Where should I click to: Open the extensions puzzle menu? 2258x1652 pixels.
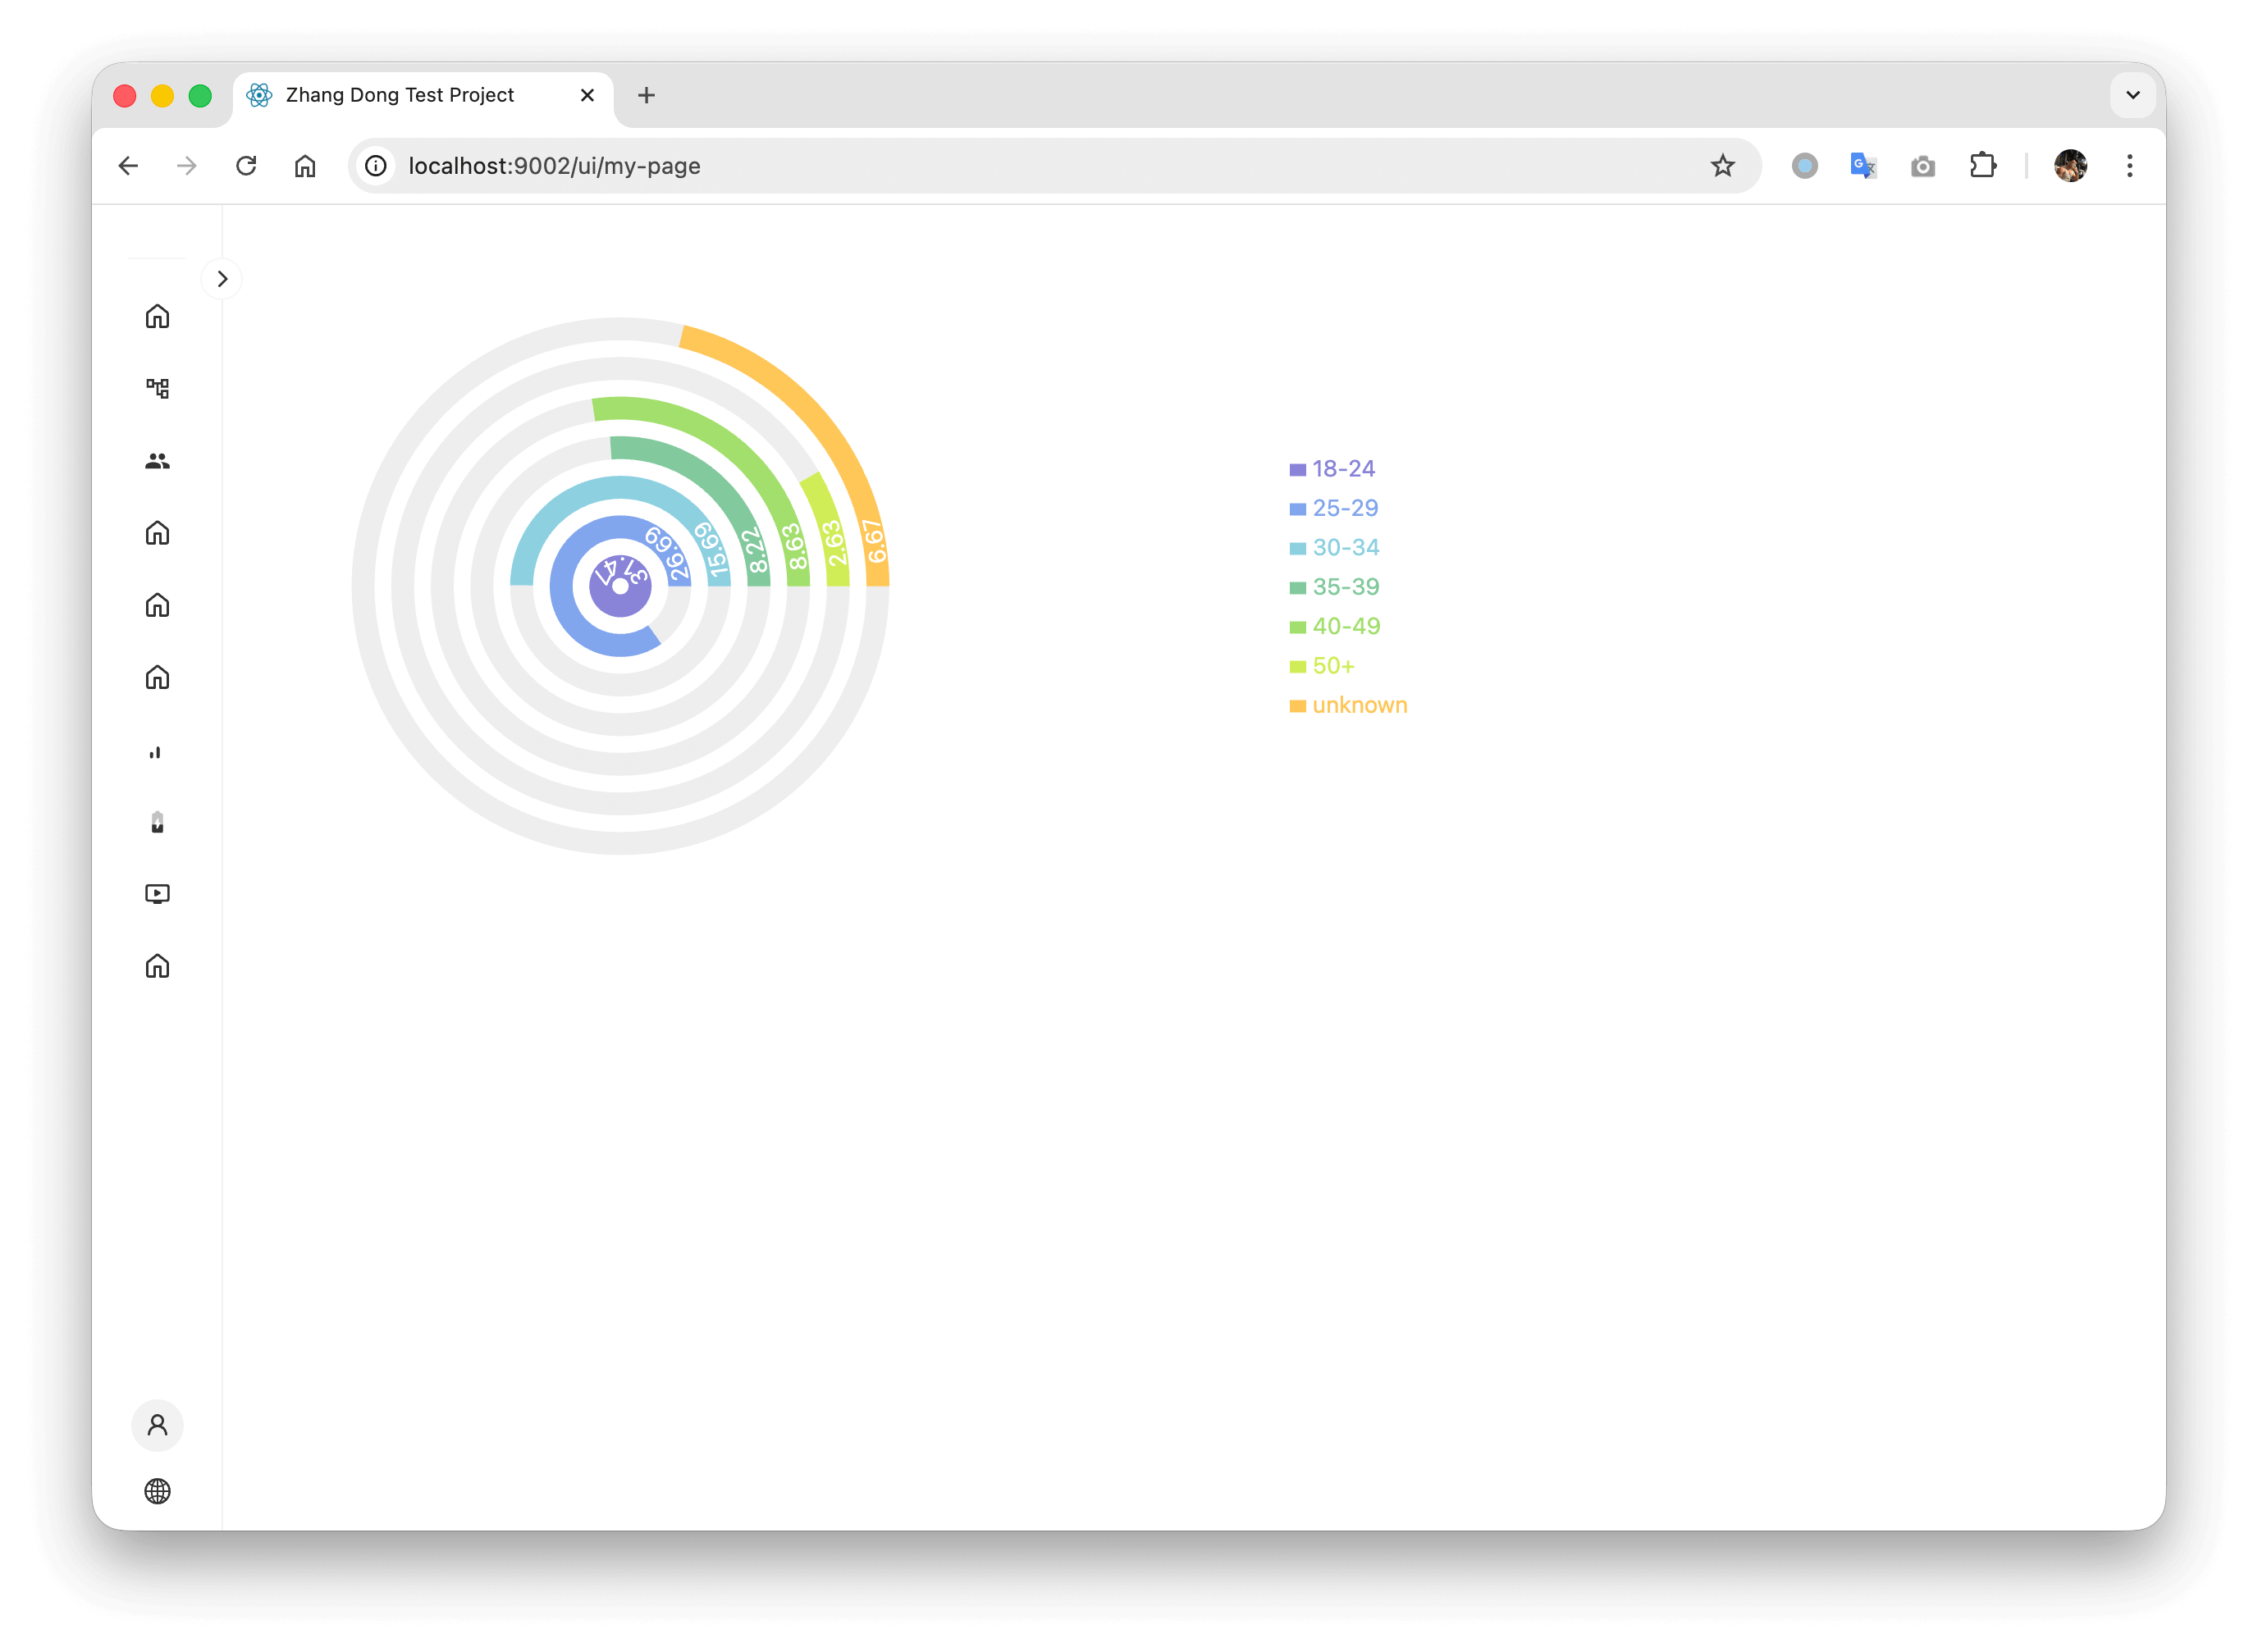coord(1983,166)
